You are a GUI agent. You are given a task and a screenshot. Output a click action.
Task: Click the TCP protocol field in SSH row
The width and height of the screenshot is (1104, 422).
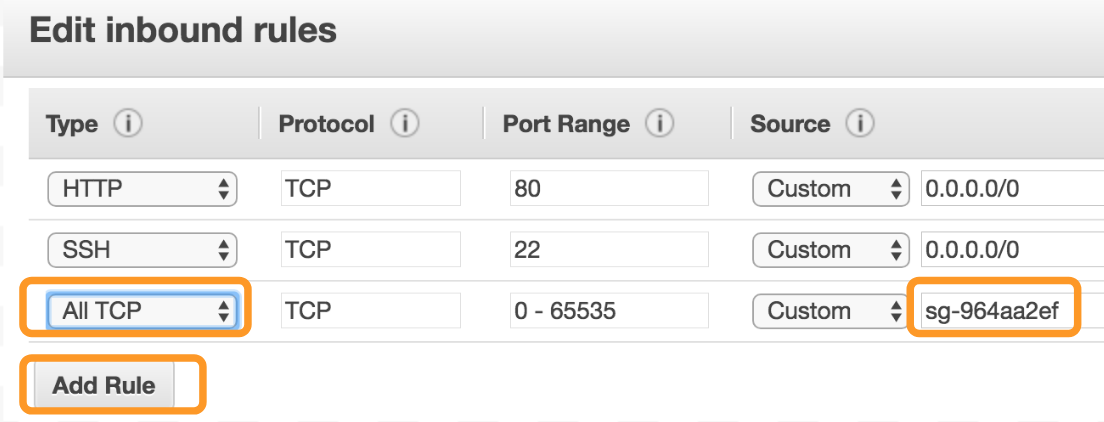368,250
